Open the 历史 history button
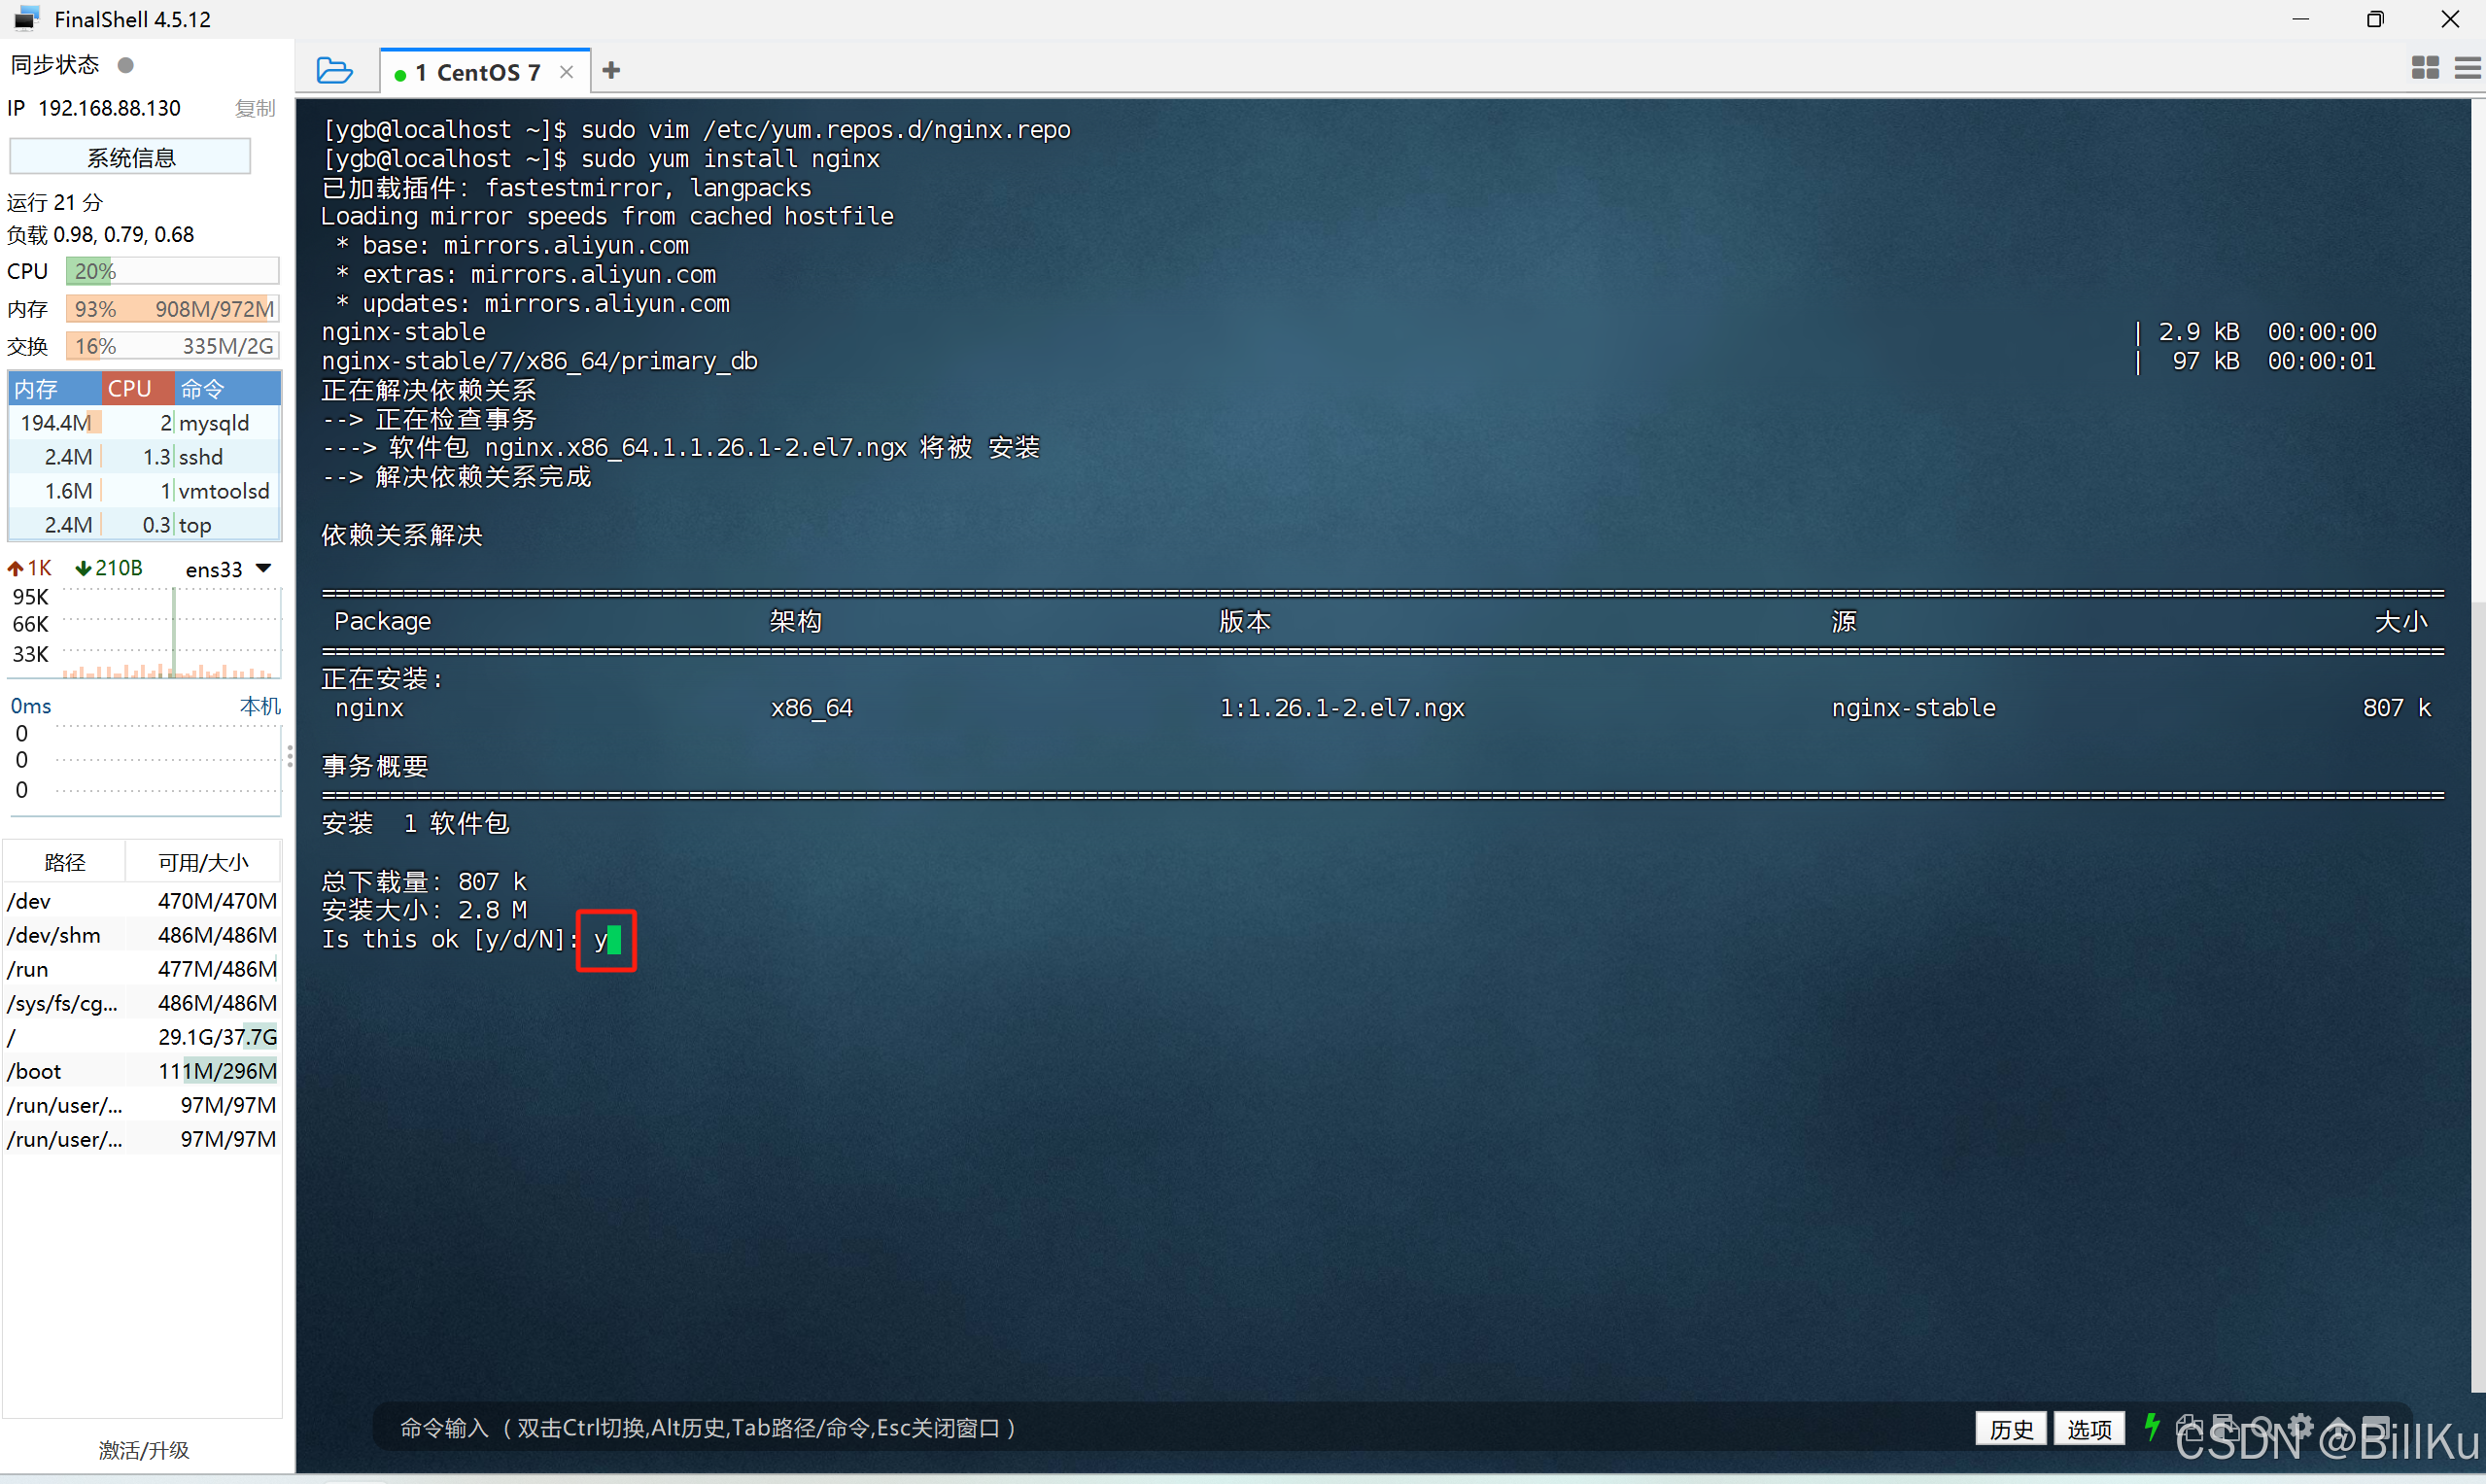This screenshot has width=2486, height=1484. click(2011, 1428)
